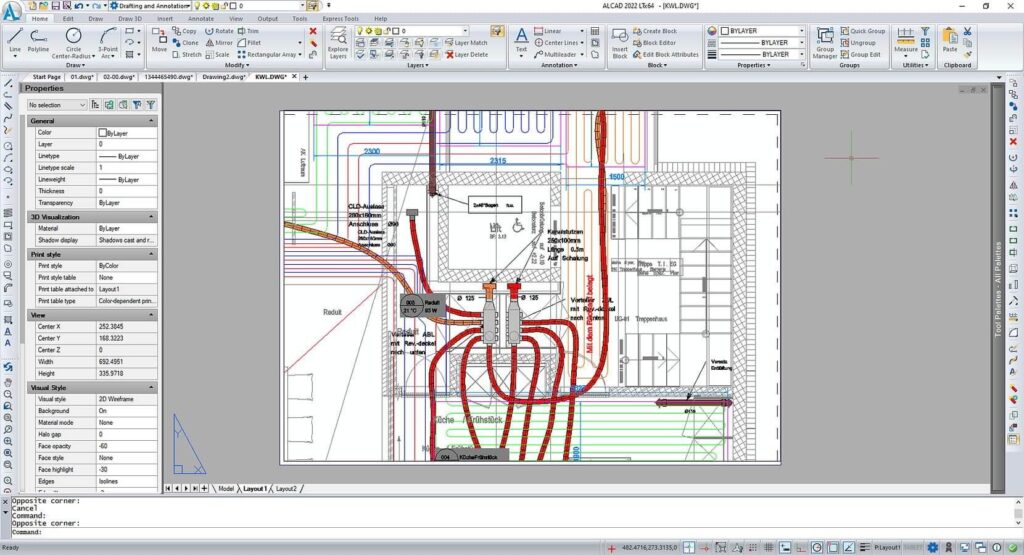This screenshot has width=1024, height=555.
Task: Click Layer Match
Action: [x=466, y=42]
